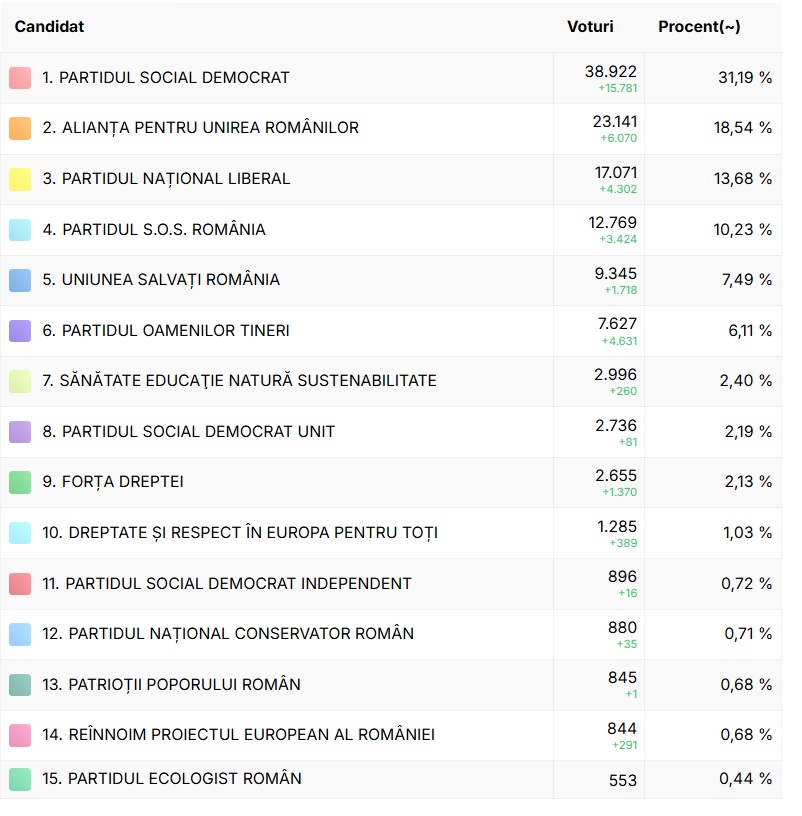Select the green swatch next to Forța Dreptei
Screen dimensions: 802x816
pos(20,482)
